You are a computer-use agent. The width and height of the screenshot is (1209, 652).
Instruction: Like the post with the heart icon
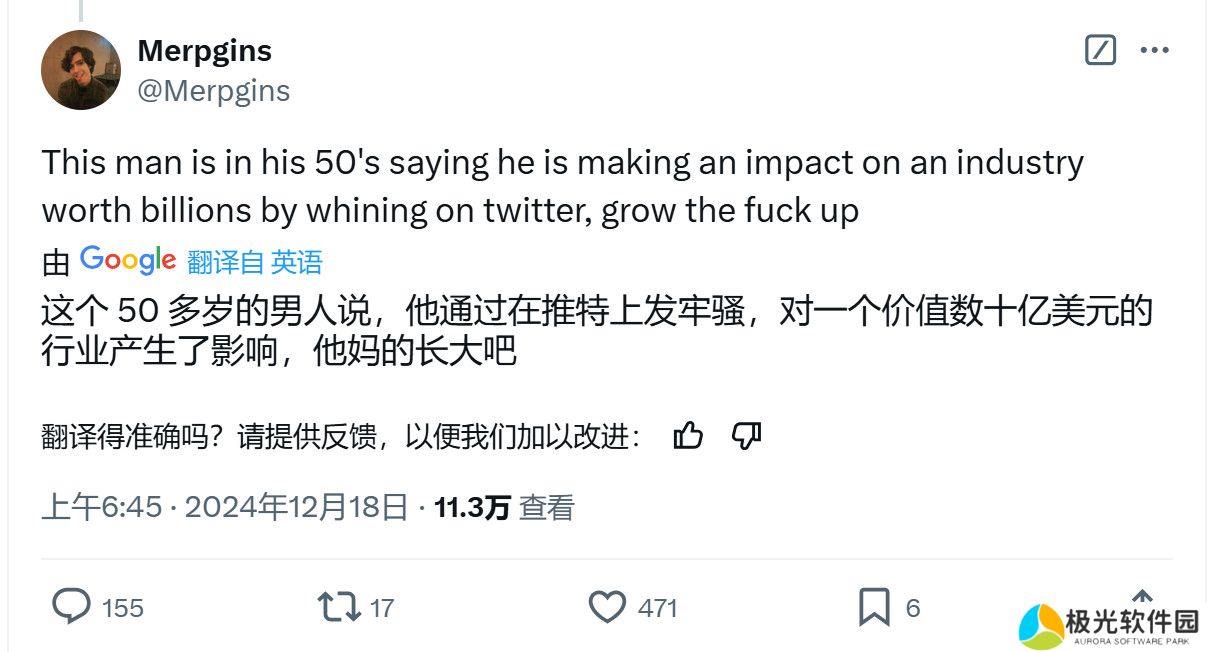coord(606,607)
